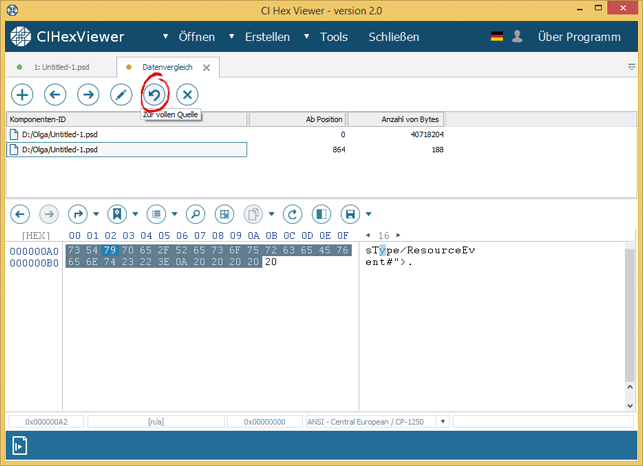The width and height of the screenshot is (643, 466).
Task: Click the pencil edit component icon
Action: [x=121, y=95]
